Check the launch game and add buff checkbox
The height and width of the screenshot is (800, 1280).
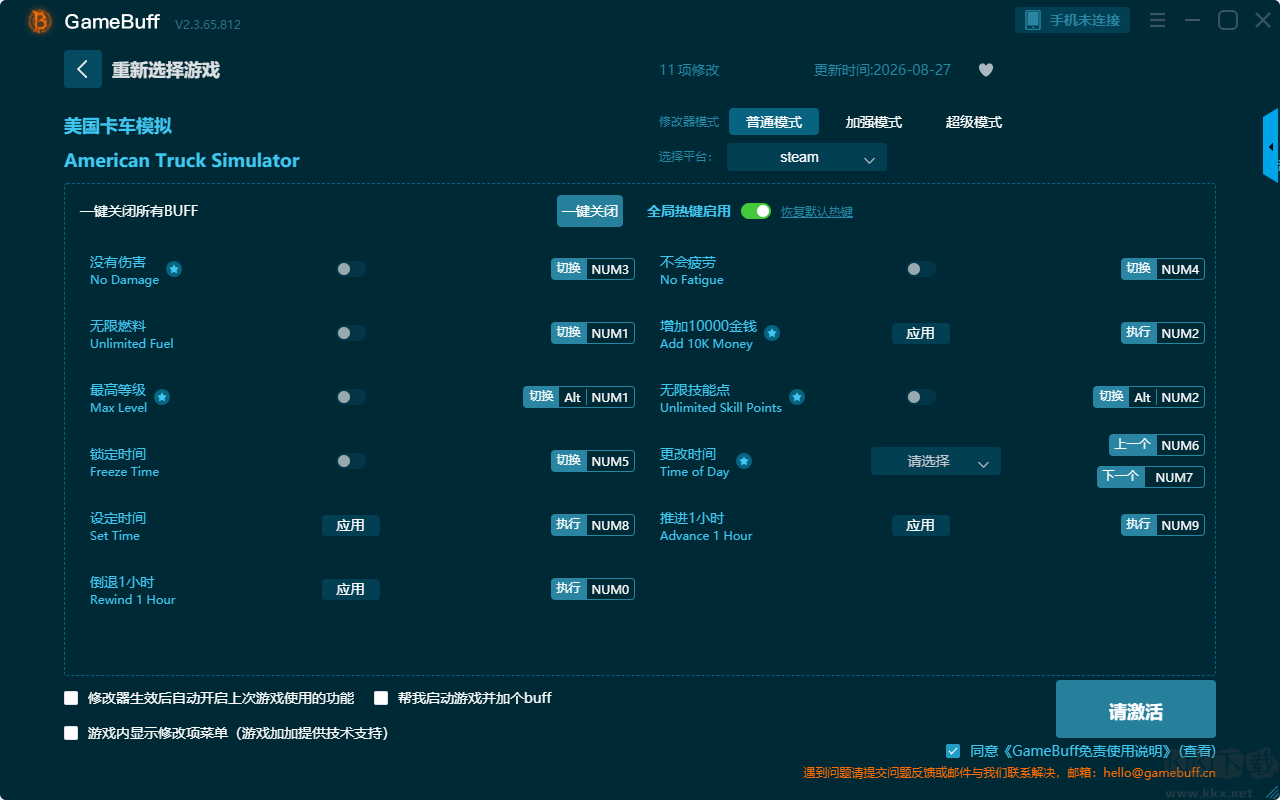click(x=381, y=698)
